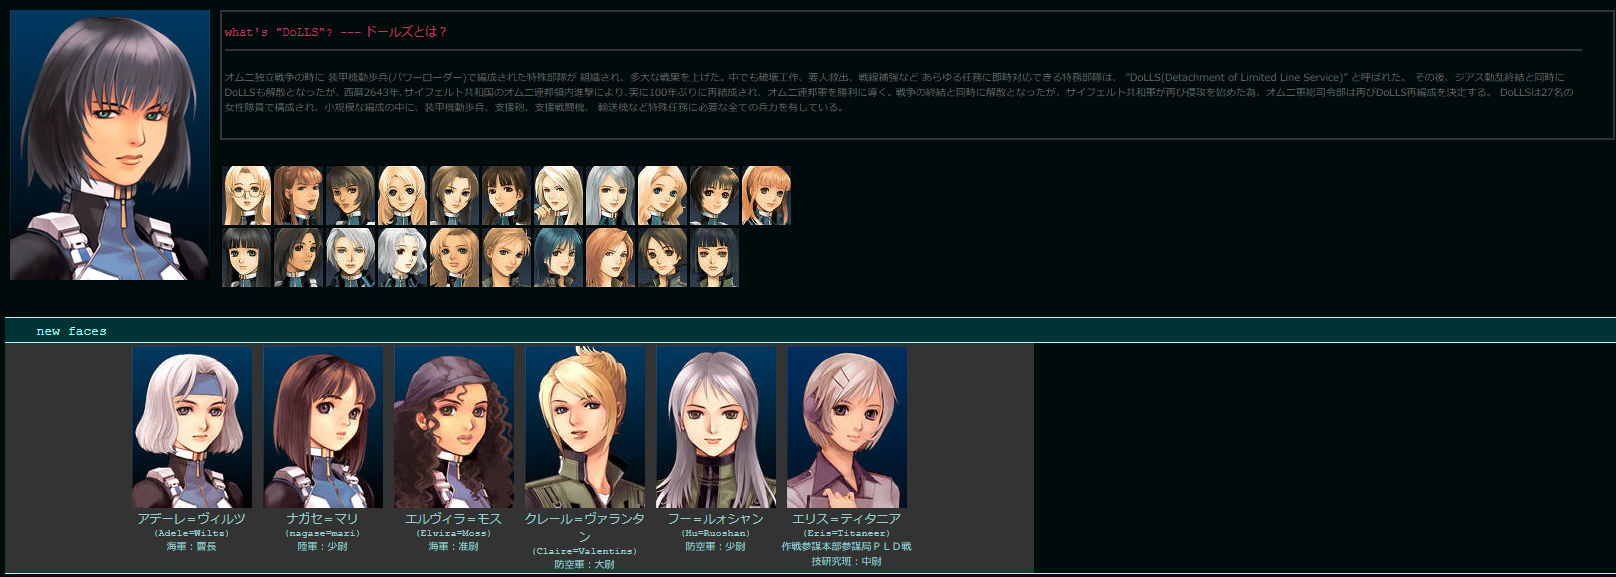Click the rank text 防空軍：大尉
Viewport: 1616px width, 577px height.
(x=585, y=565)
